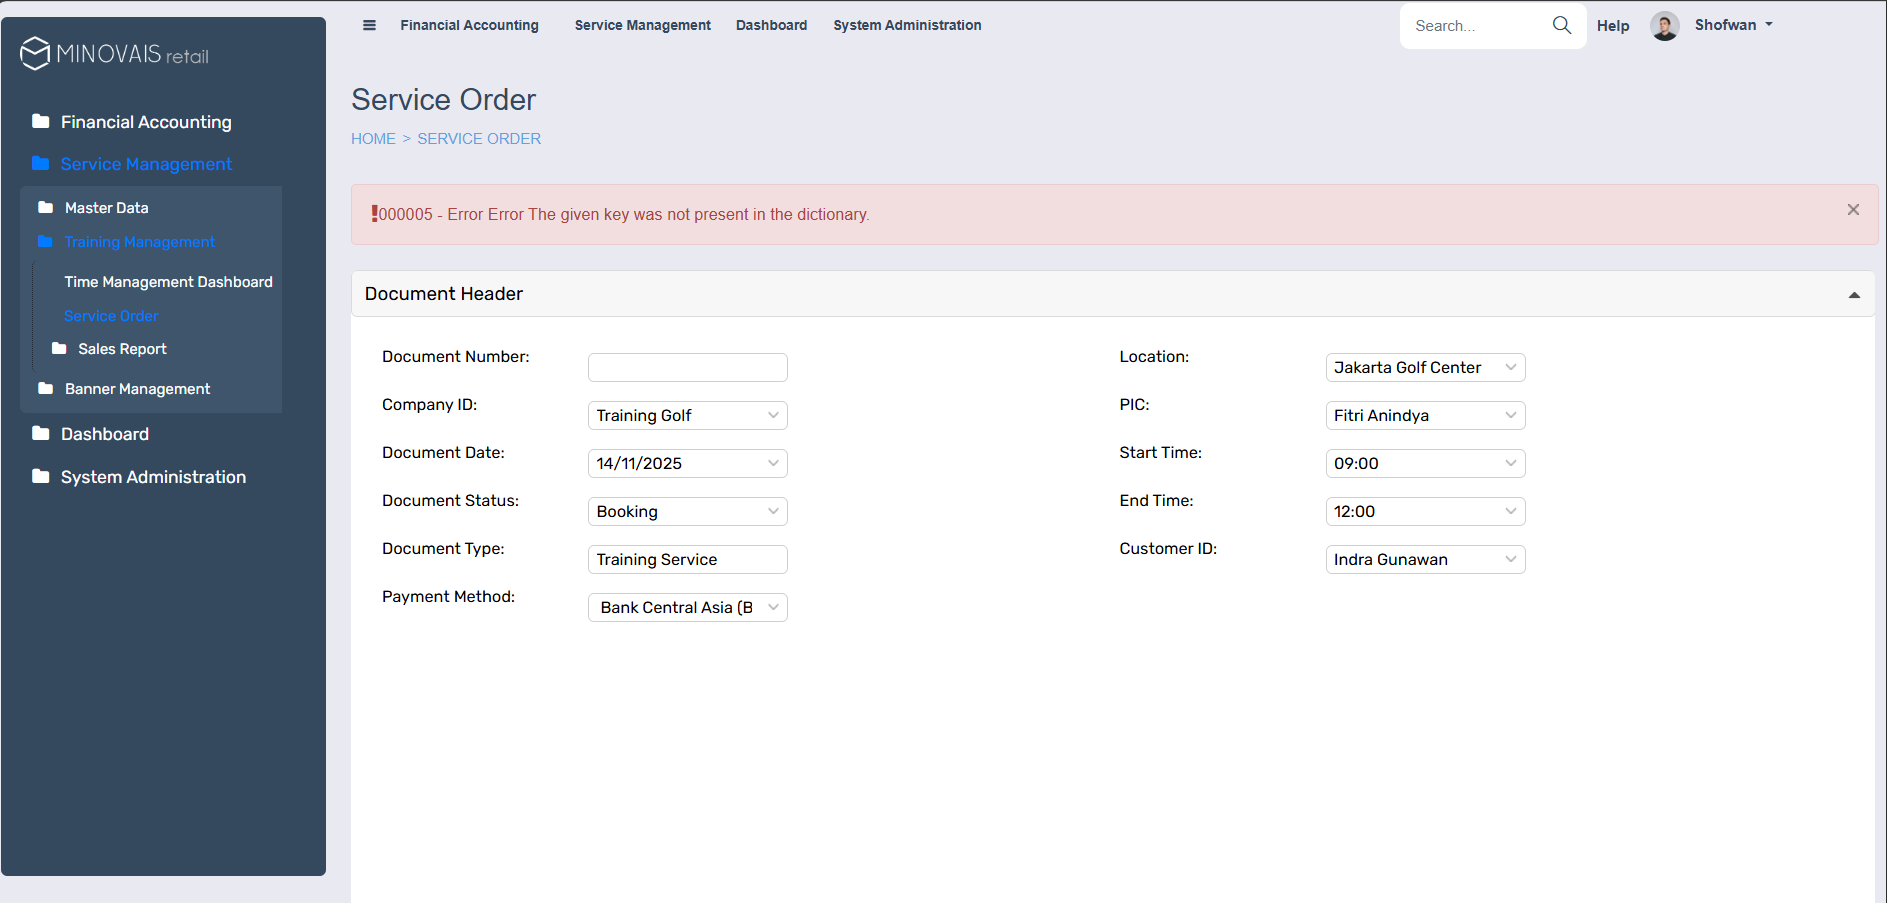Expand the Payment Method dropdown
This screenshot has width=1887, height=903.
point(687,607)
